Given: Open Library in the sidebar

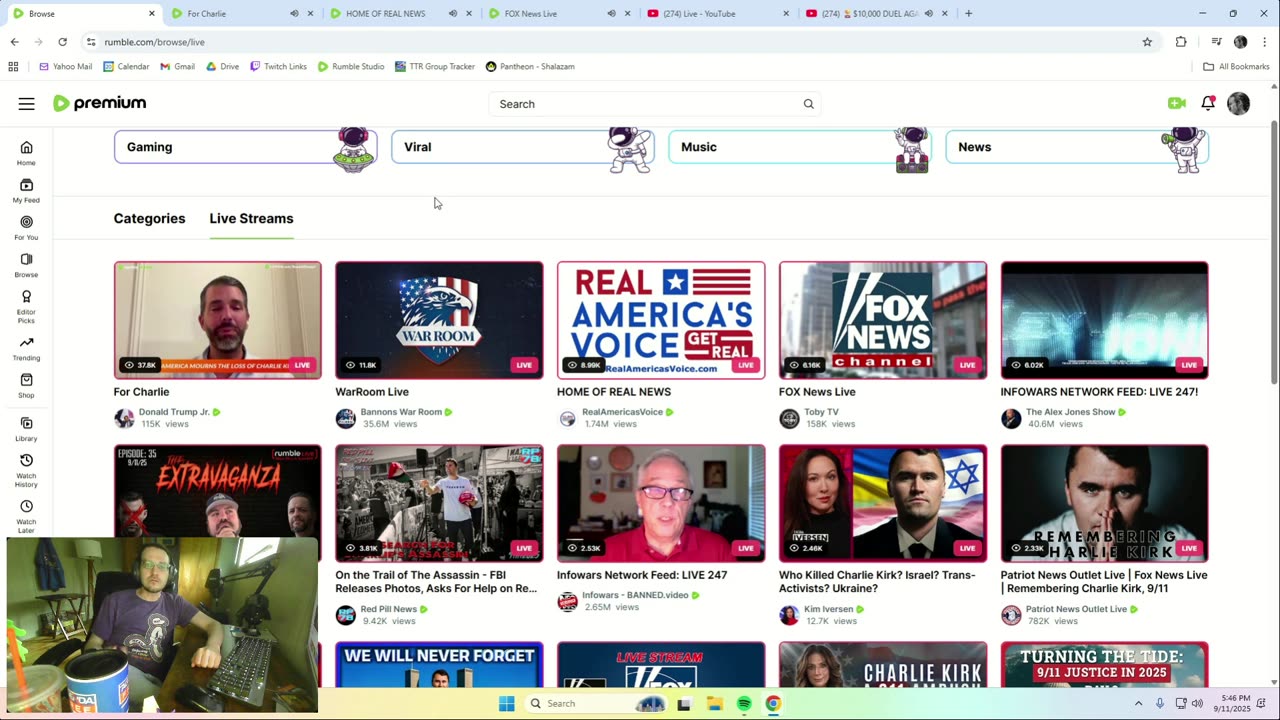Looking at the screenshot, I should tap(26, 429).
